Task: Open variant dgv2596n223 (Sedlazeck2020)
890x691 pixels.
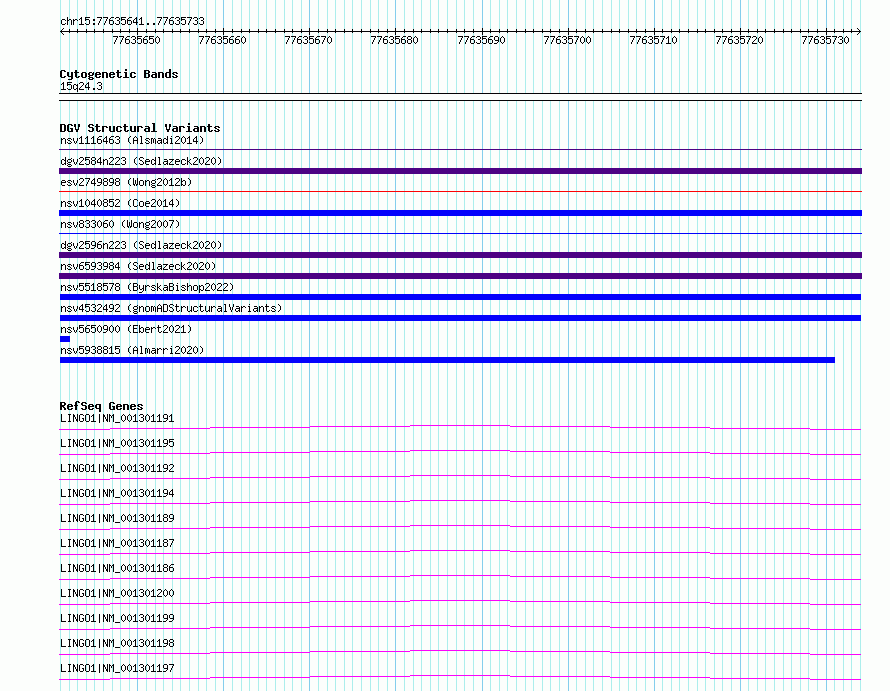Action: pyautogui.click(x=141, y=245)
